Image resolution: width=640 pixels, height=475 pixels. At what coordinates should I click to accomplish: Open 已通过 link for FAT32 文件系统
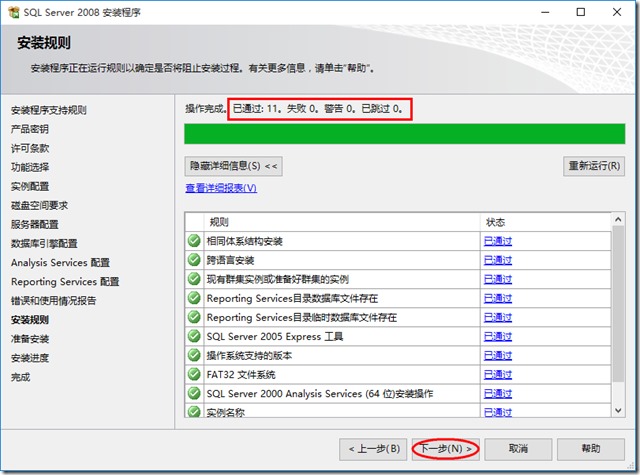pos(498,374)
